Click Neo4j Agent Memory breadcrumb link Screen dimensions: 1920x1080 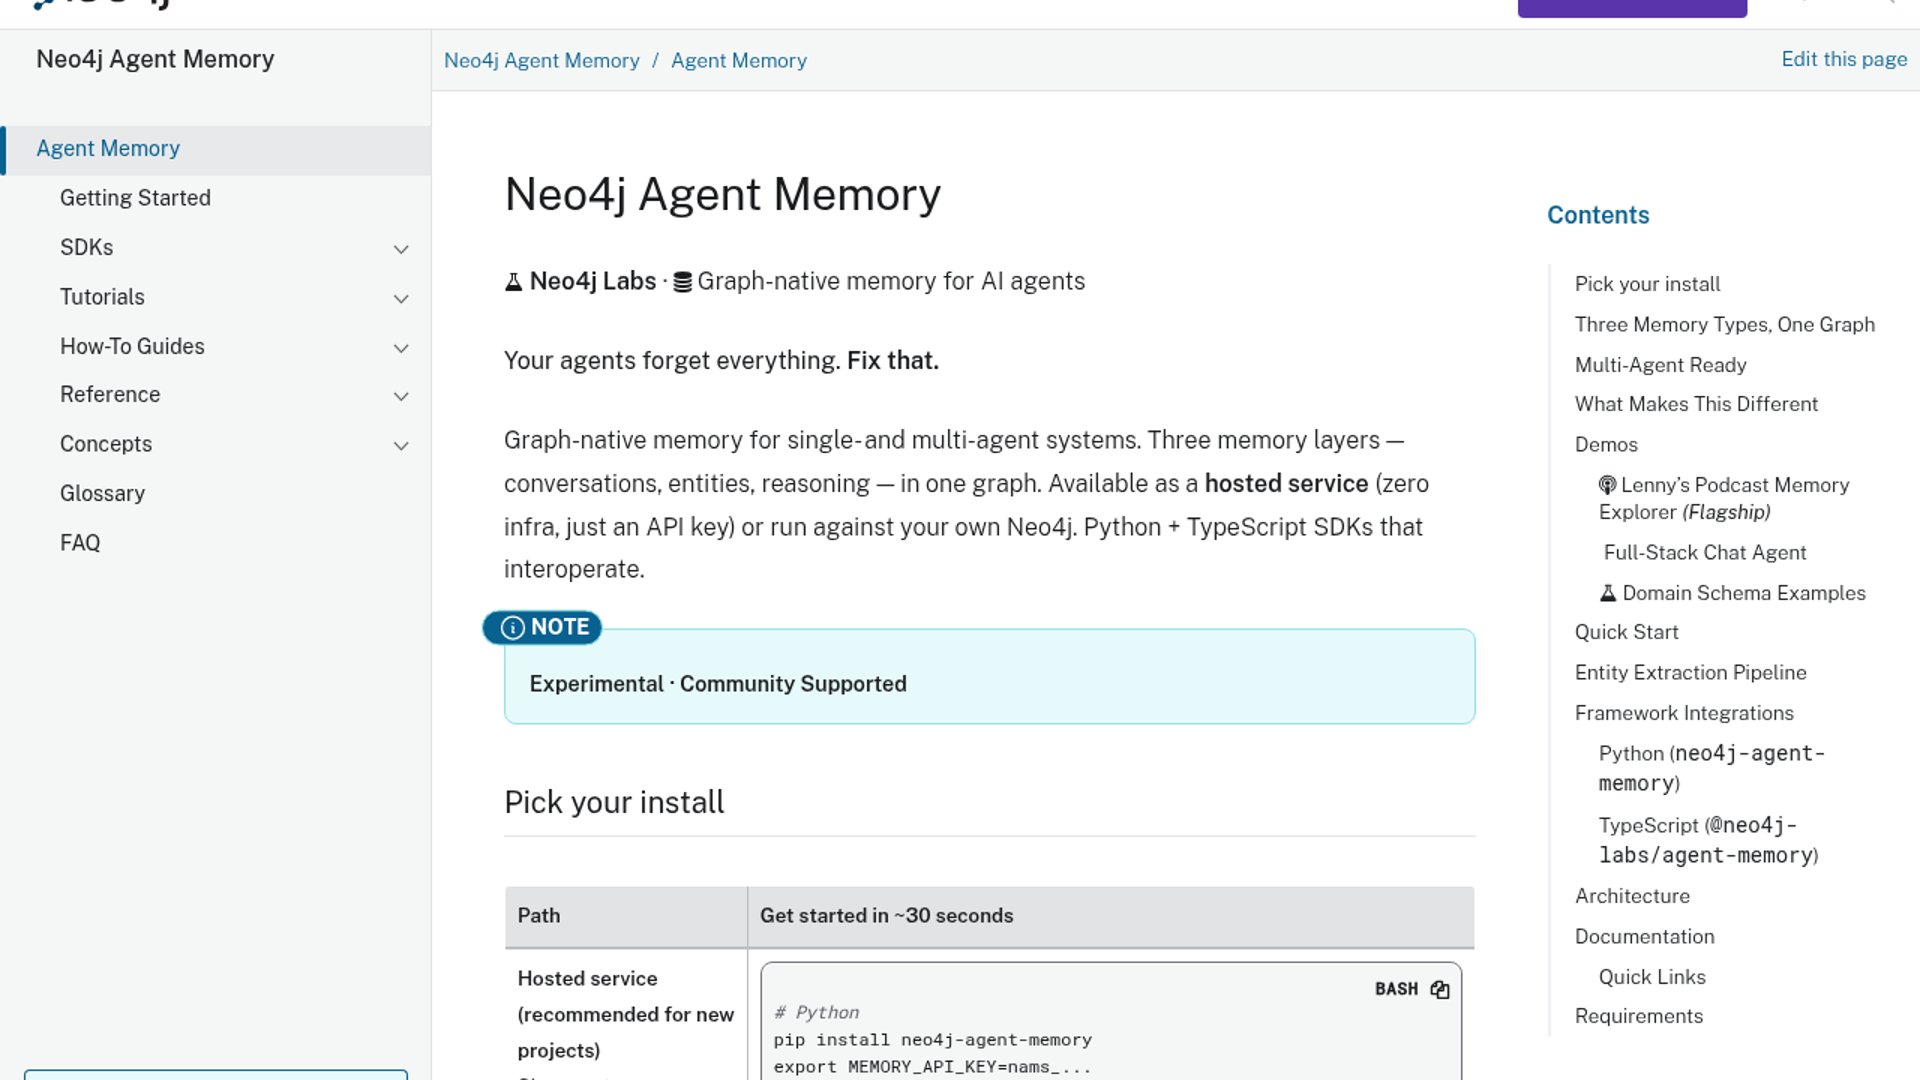tap(542, 61)
